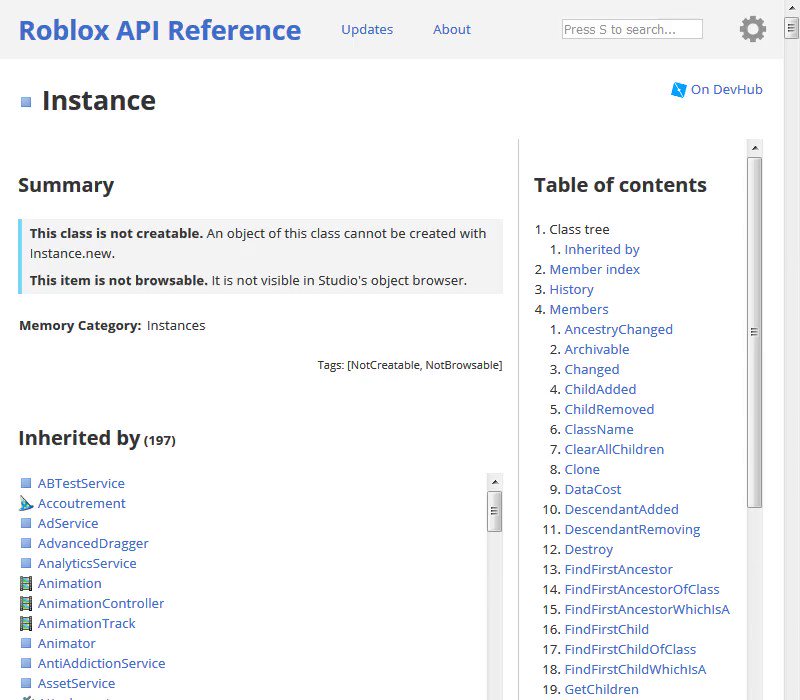The width and height of the screenshot is (800, 700).
Task: Click the Tags: [NotCreatable, NotBrowsable] text
Action: [410, 365]
